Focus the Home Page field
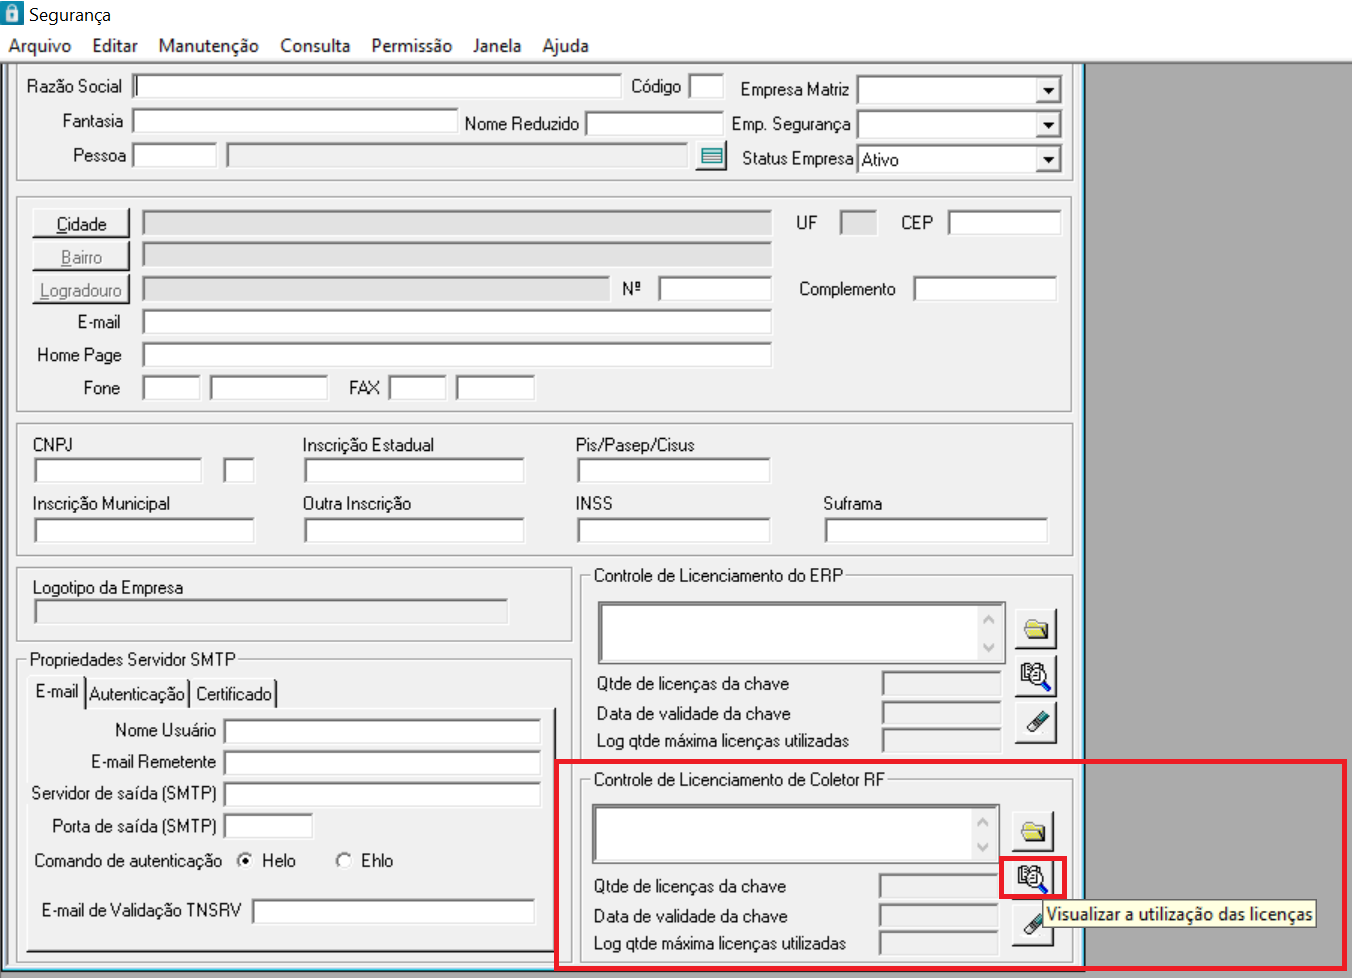This screenshot has height=978, width=1352. (x=457, y=354)
